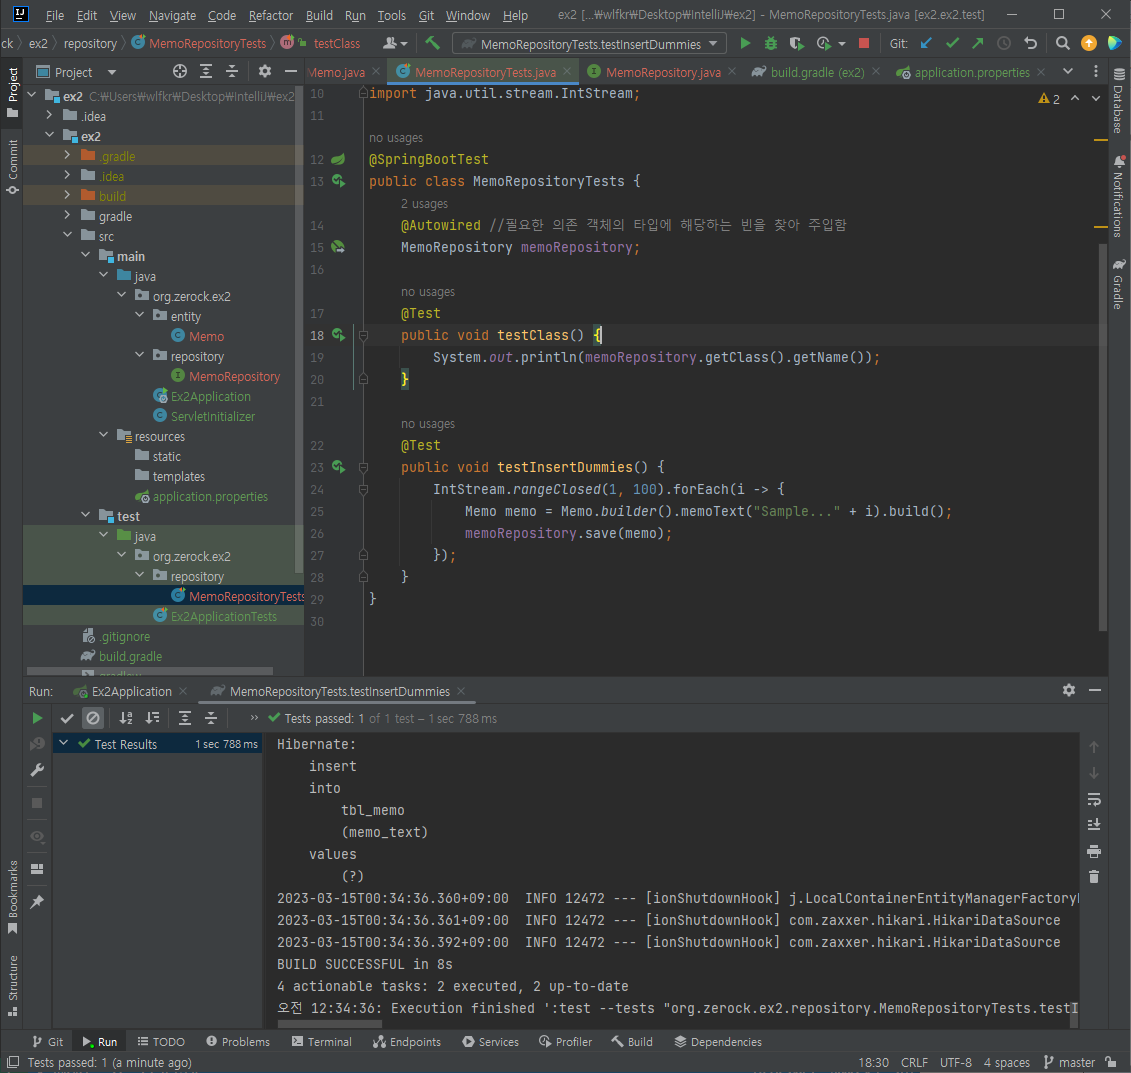This screenshot has width=1131, height=1073.
Task: Hide the Project tool window
Action: pyautogui.click(x=291, y=71)
